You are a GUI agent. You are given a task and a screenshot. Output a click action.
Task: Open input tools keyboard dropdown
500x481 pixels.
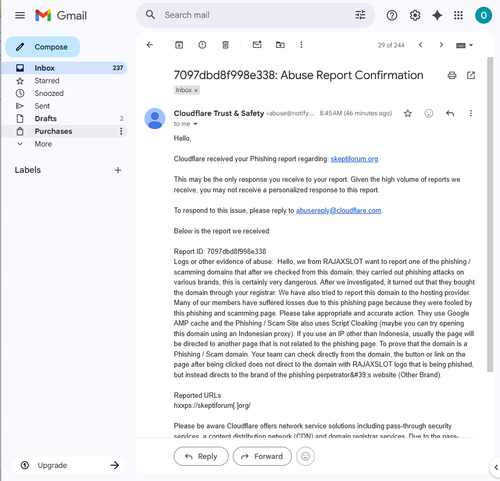point(464,45)
